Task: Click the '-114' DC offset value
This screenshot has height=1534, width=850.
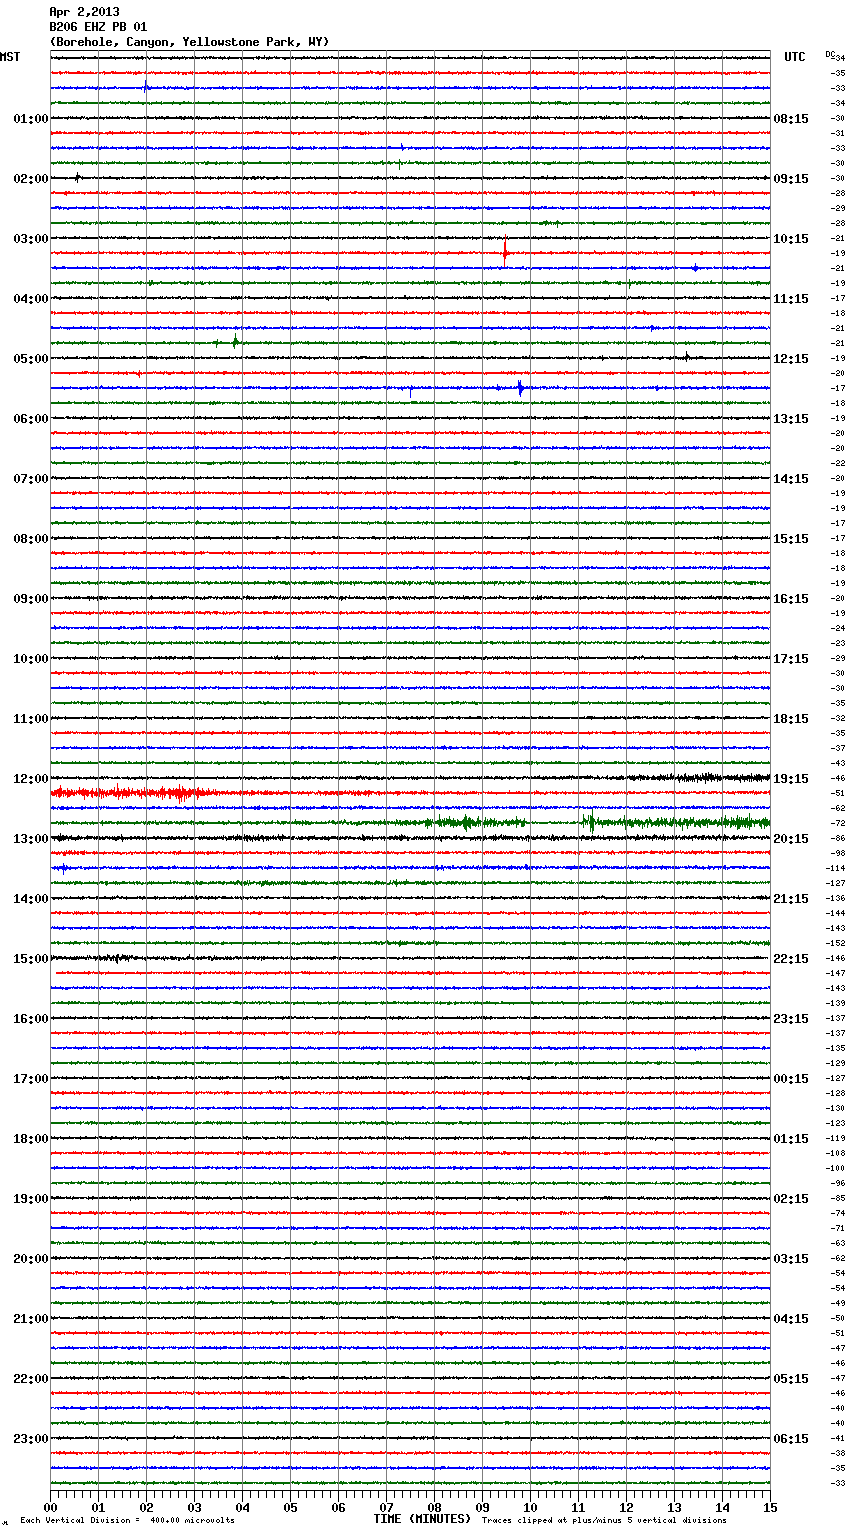Action: coord(836,869)
